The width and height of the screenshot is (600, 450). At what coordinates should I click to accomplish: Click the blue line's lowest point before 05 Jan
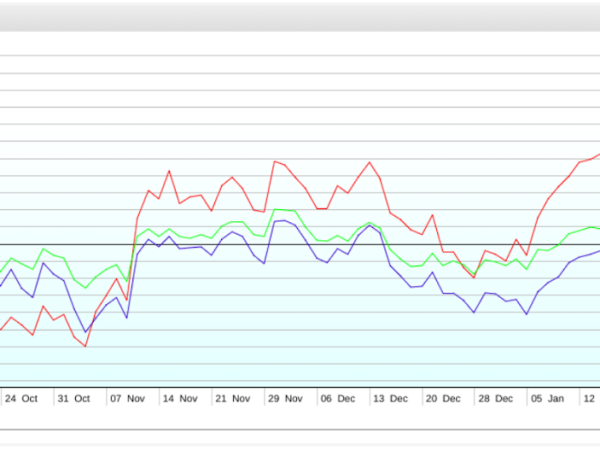[526, 314]
